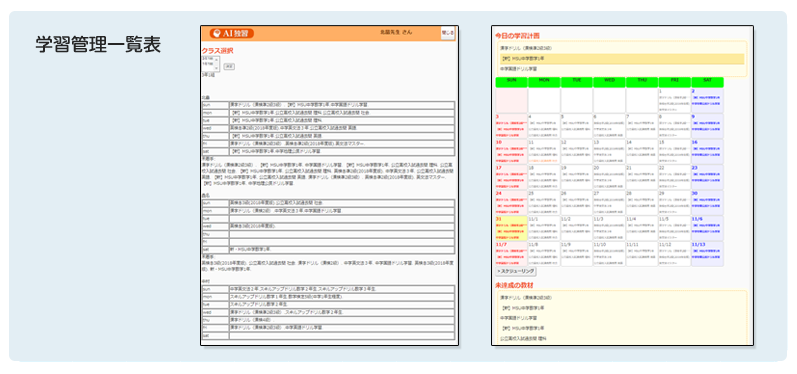This screenshot has height=374, width=797.
Task: Click the FRI calendar column header
Action: pos(675,82)
